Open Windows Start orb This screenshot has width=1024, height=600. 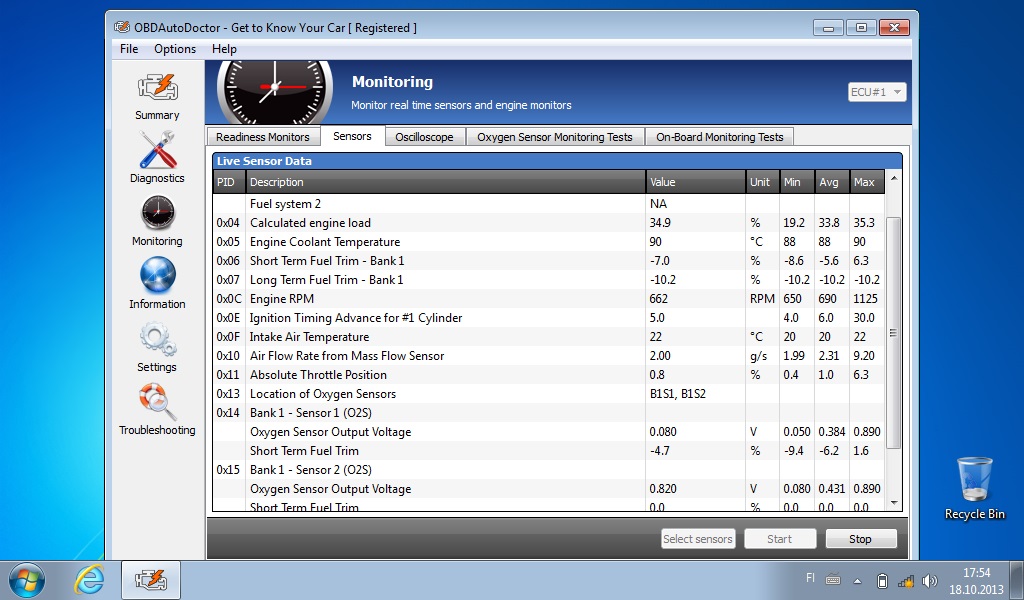coord(27,580)
